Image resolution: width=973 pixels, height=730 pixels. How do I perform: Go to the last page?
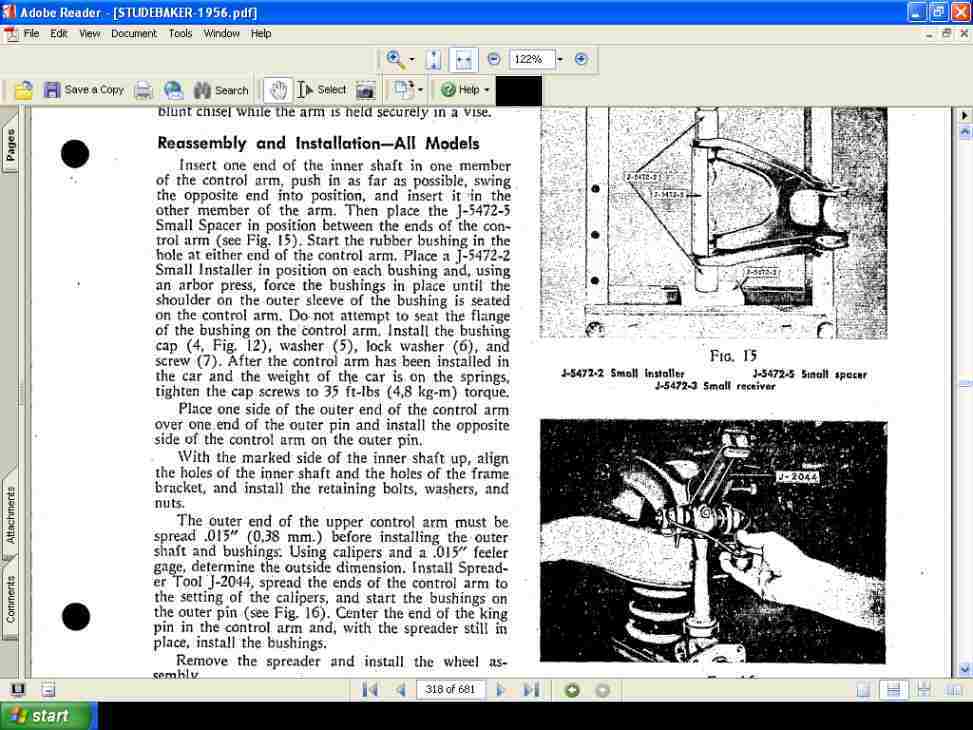[x=531, y=690]
